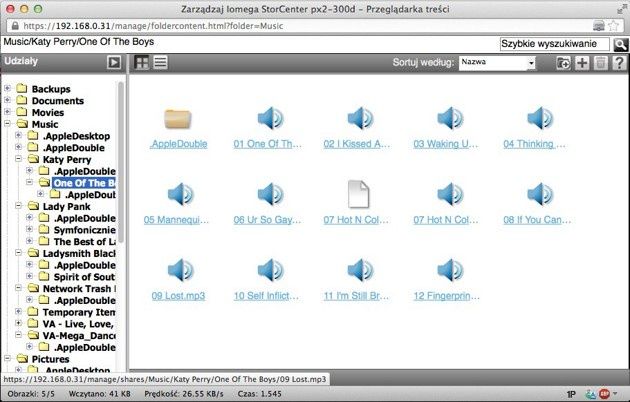This screenshot has height=402, width=630.
Task: Expand the Symfonicznie folder node
Action: click(x=29, y=229)
